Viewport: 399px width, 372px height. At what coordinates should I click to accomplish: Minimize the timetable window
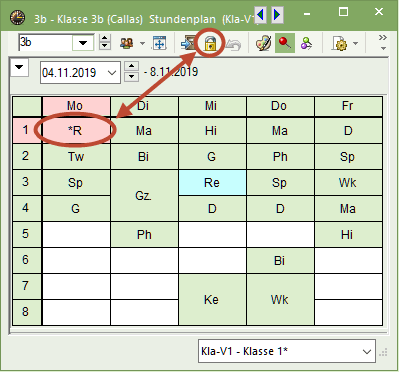click(x=307, y=14)
